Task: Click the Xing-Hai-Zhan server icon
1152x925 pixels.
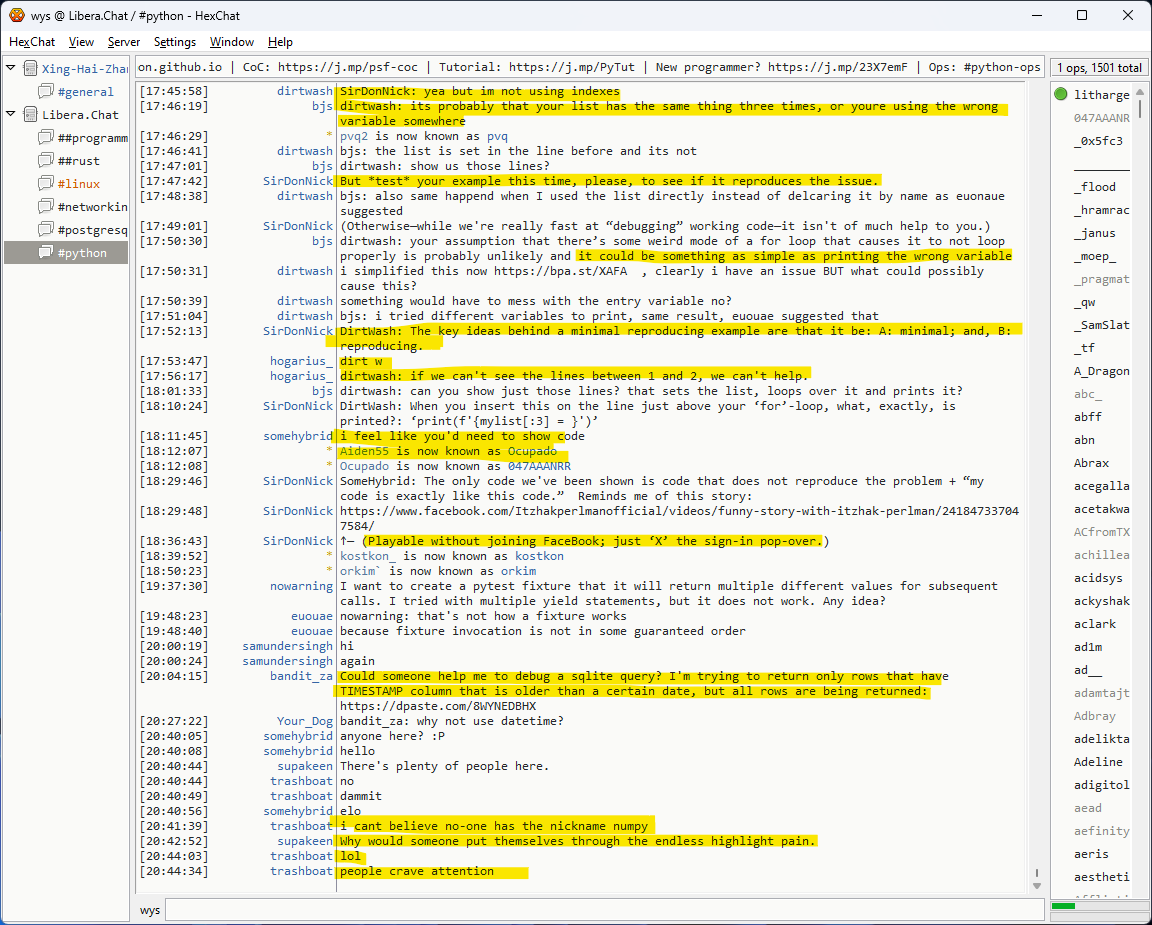Action: point(29,69)
